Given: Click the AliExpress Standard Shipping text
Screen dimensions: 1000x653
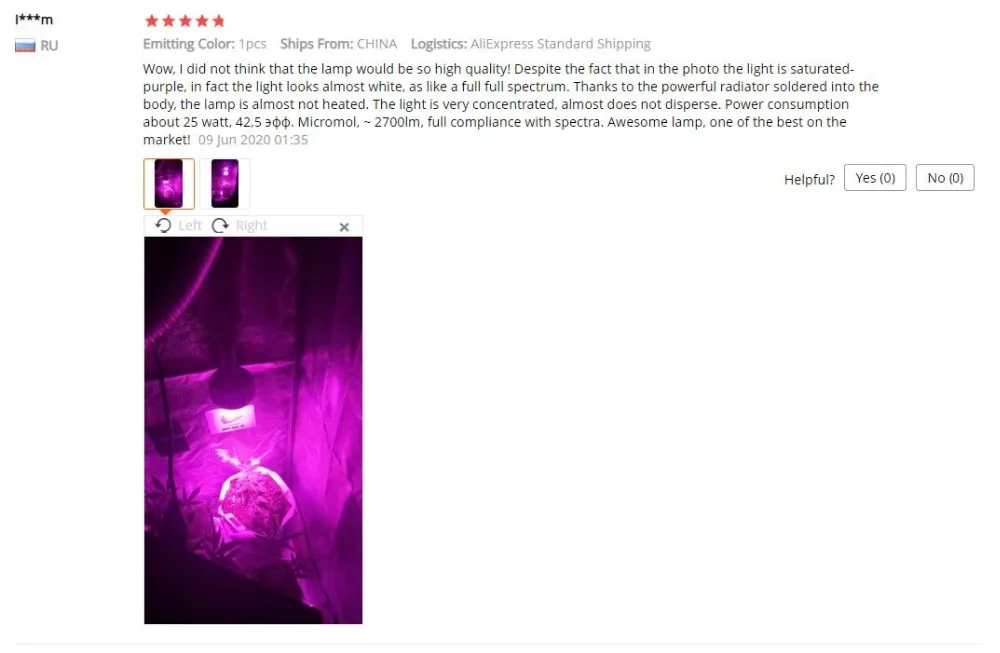Looking at the screenshot, I should (561, 44).
